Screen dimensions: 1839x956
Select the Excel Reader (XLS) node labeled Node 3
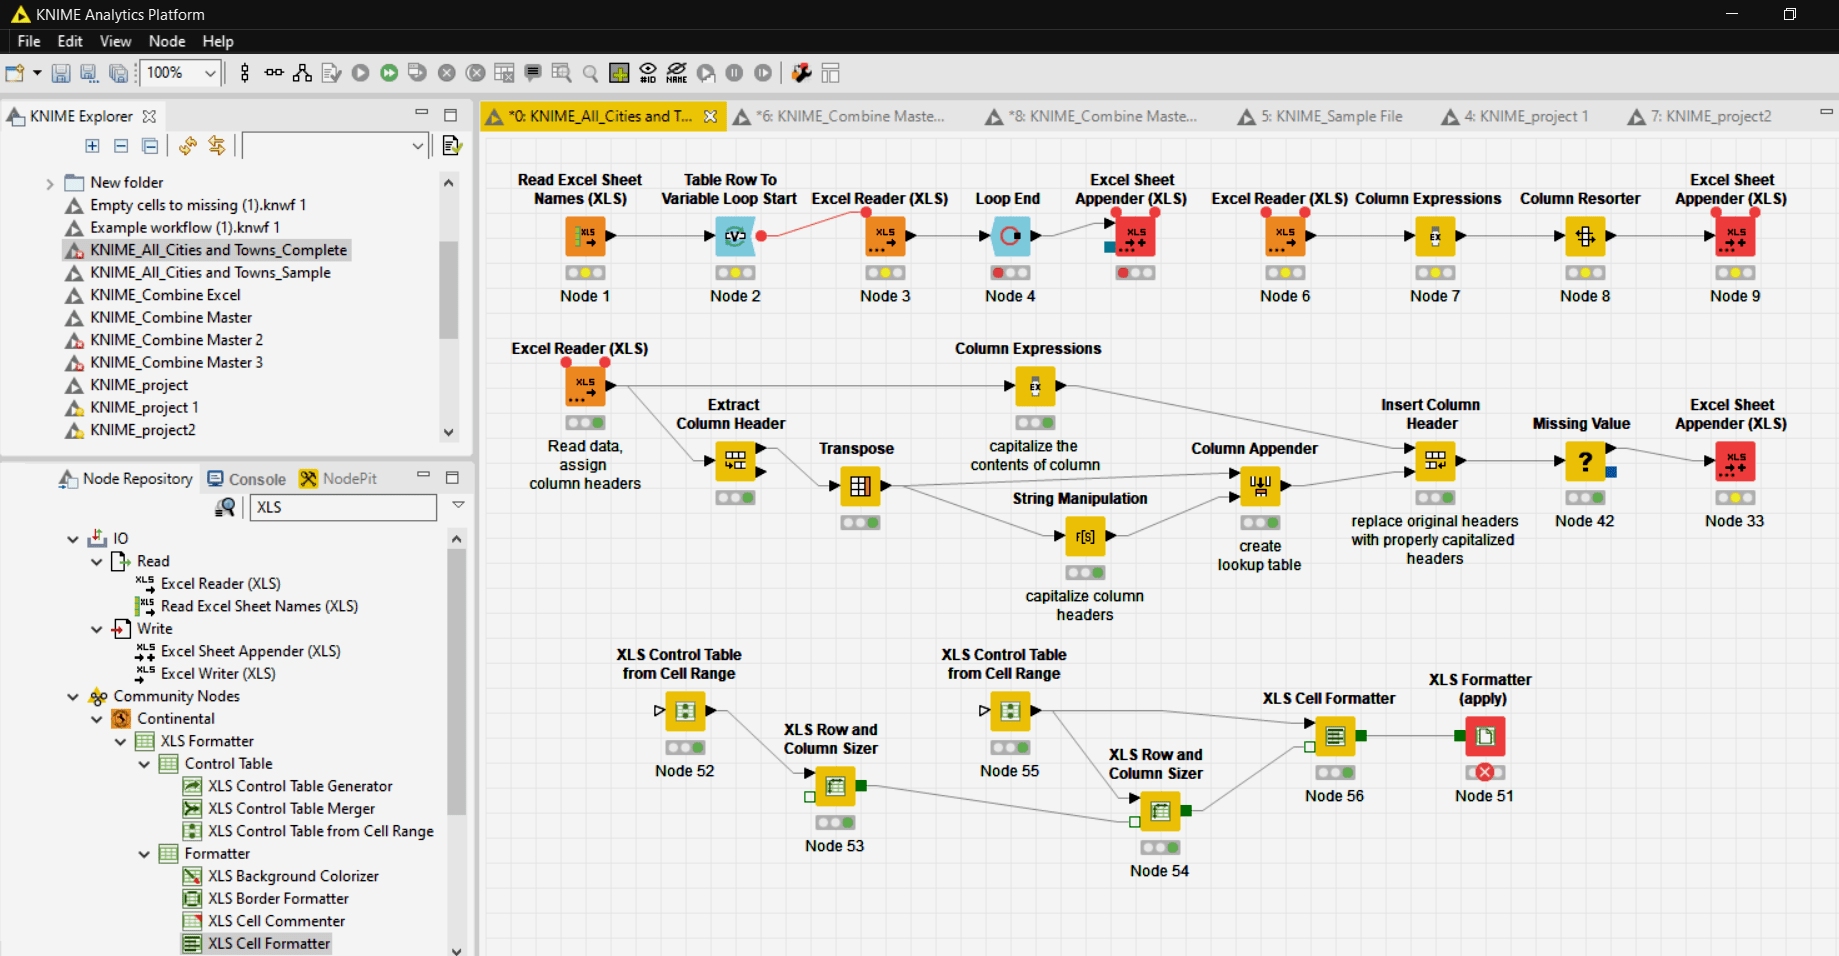click(884, 236)
